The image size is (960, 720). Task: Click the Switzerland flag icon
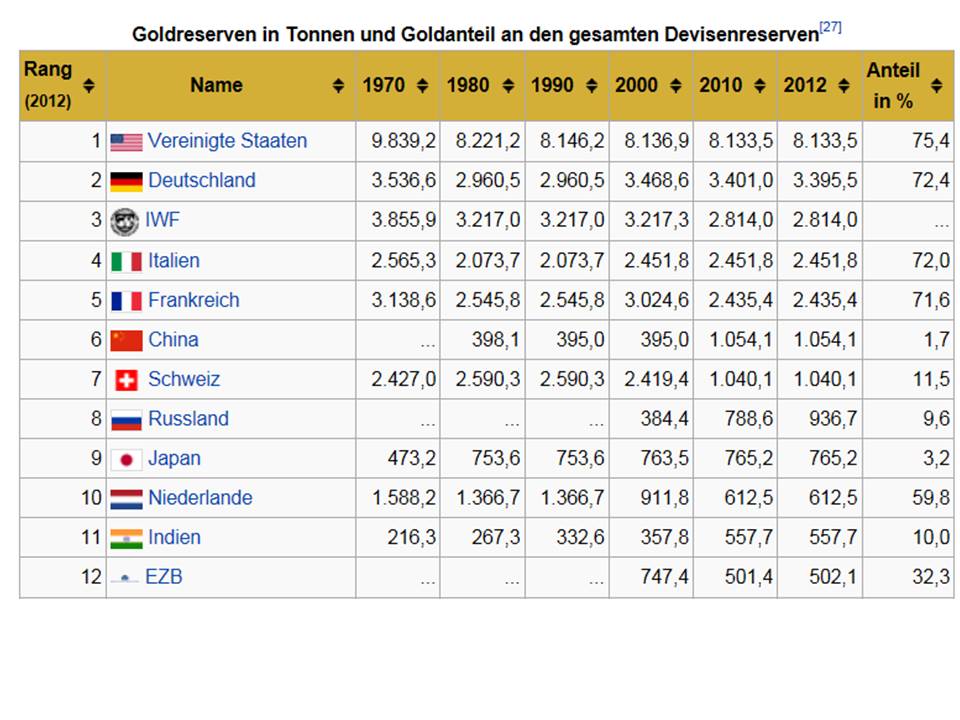(125, 378)
